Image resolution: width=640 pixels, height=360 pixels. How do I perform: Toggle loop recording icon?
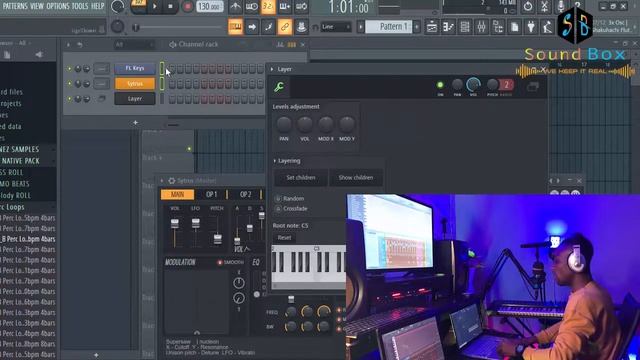coord(301,7)
